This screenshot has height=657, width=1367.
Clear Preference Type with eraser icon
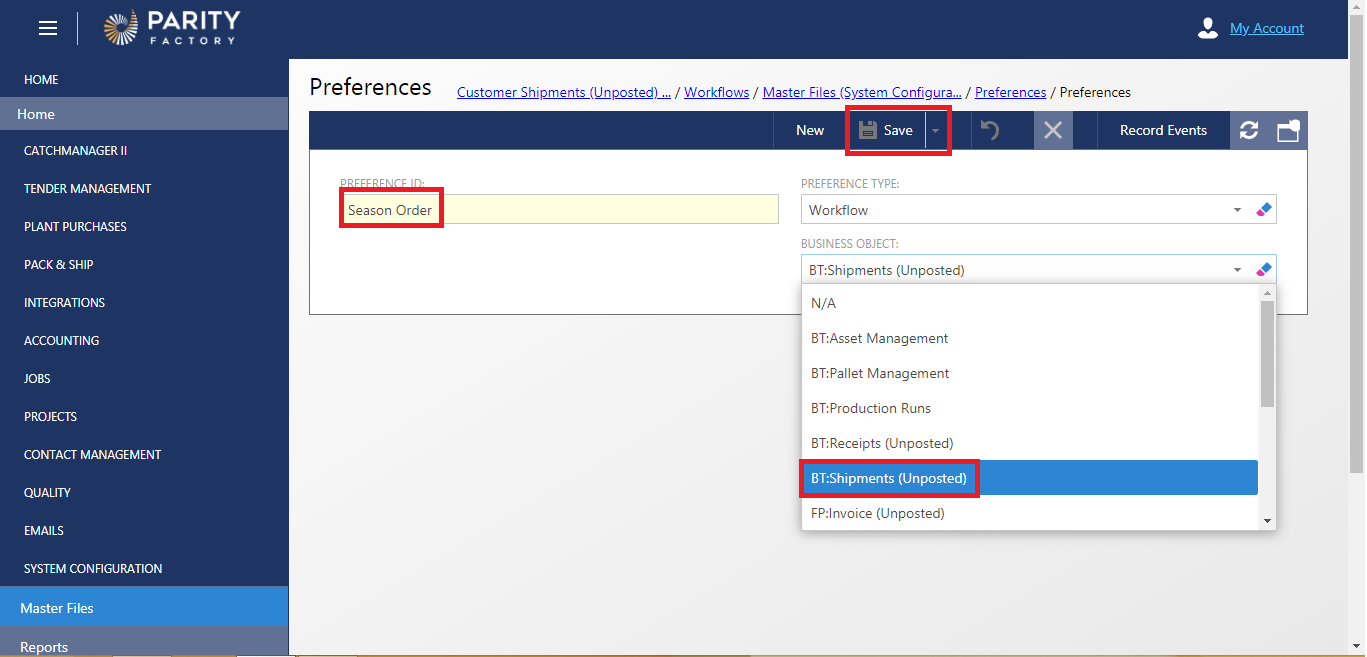(x=1264, y=210)
